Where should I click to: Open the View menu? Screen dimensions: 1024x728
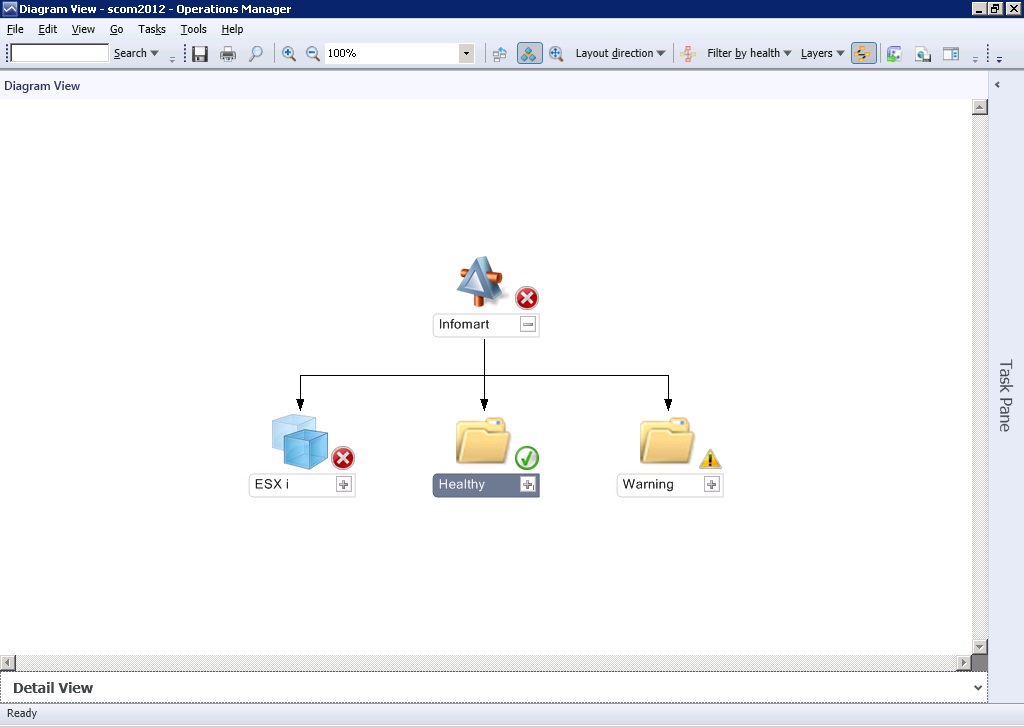pos(83,29)
